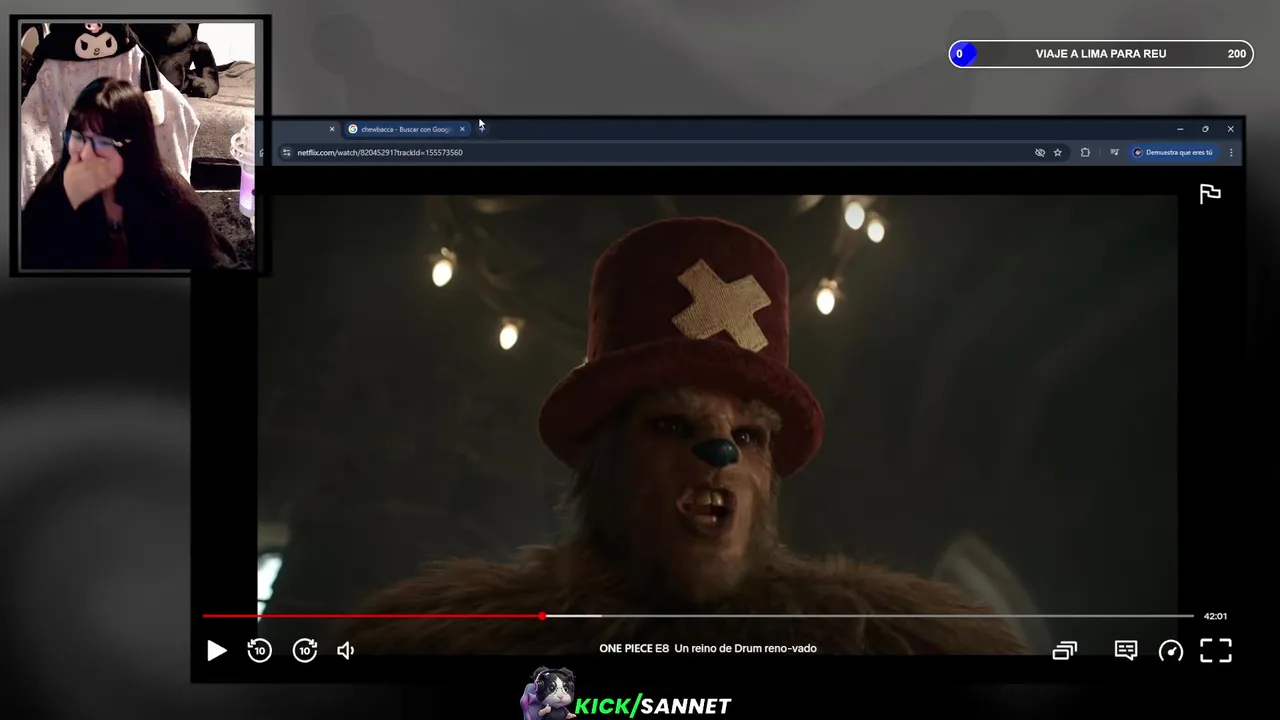The height and width of the screenshot is (720, 1280).
Task: Click the crossed-out eye icon in address bar
Action: click(x=1040, y=153)
